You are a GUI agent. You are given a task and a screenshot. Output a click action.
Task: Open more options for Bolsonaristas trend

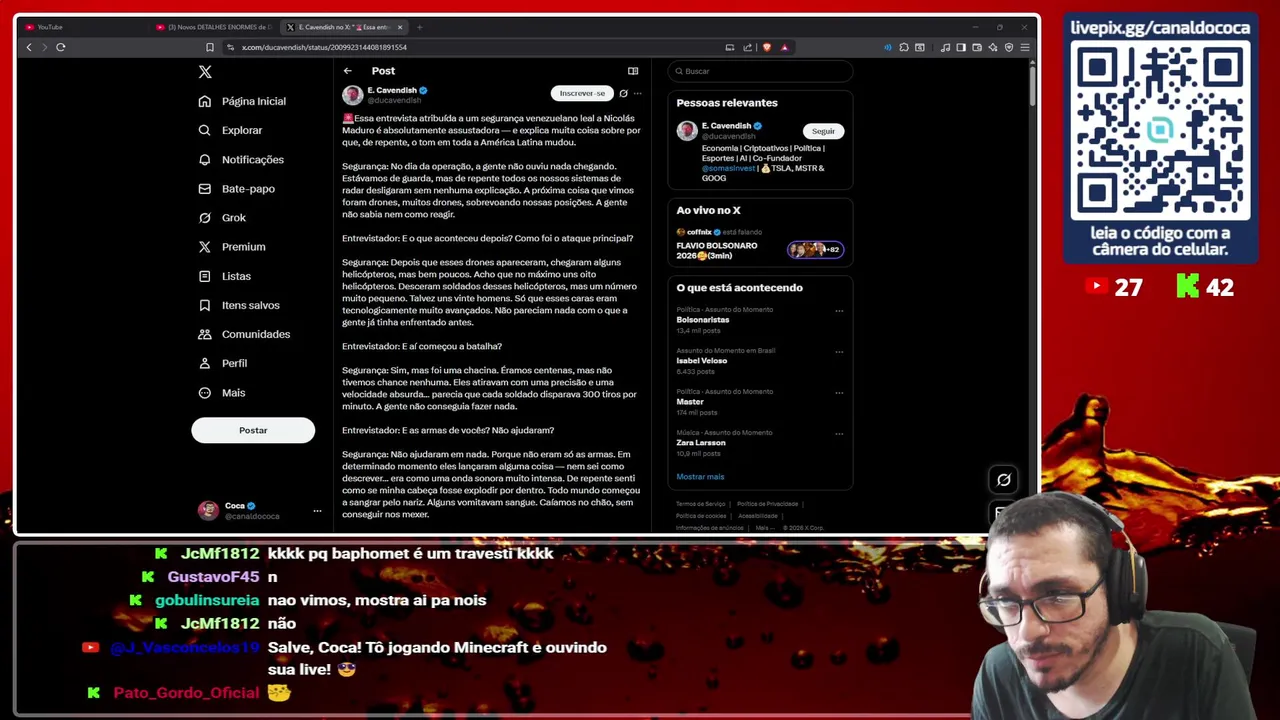click(839, 311)
